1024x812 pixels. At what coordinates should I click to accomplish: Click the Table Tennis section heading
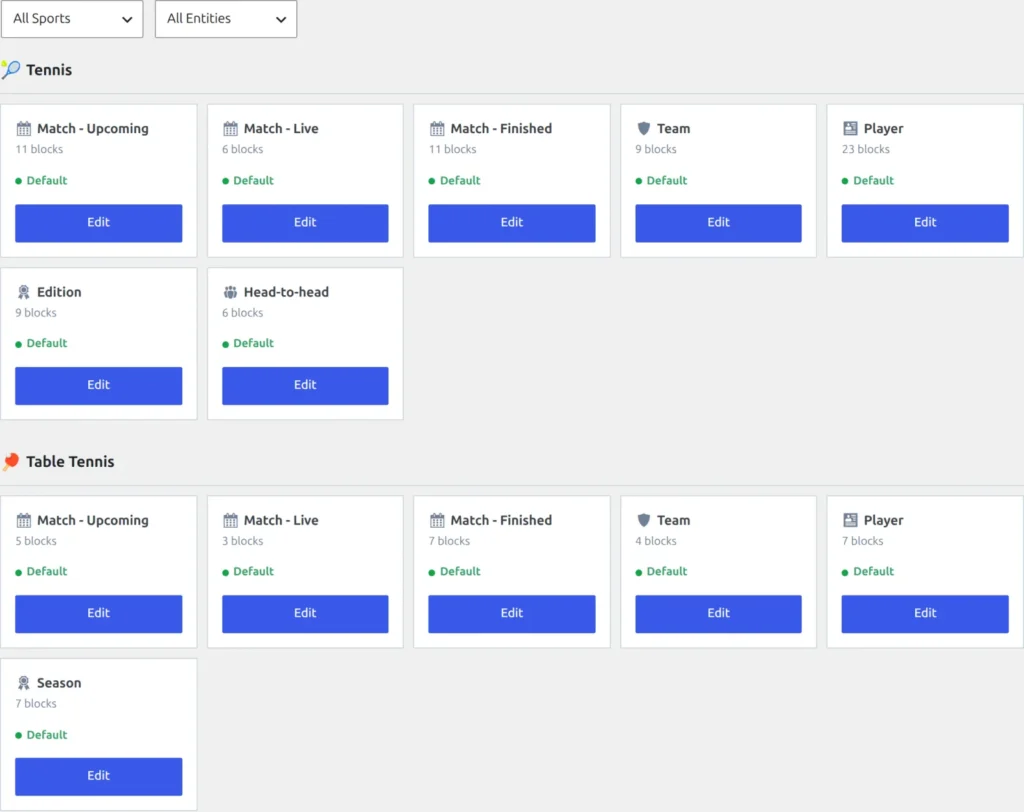pyautogui.click(x=70, y=461)
